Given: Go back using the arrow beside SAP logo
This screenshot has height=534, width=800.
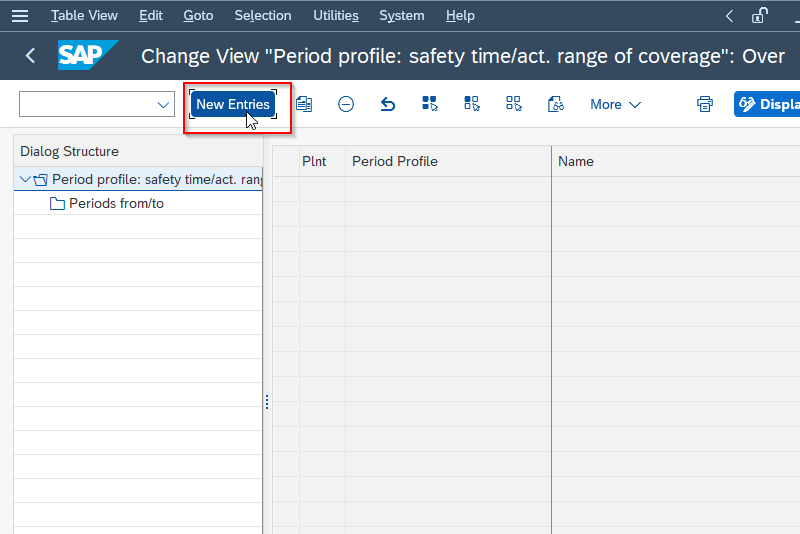Looking at the screenshot, I should 30,56.
